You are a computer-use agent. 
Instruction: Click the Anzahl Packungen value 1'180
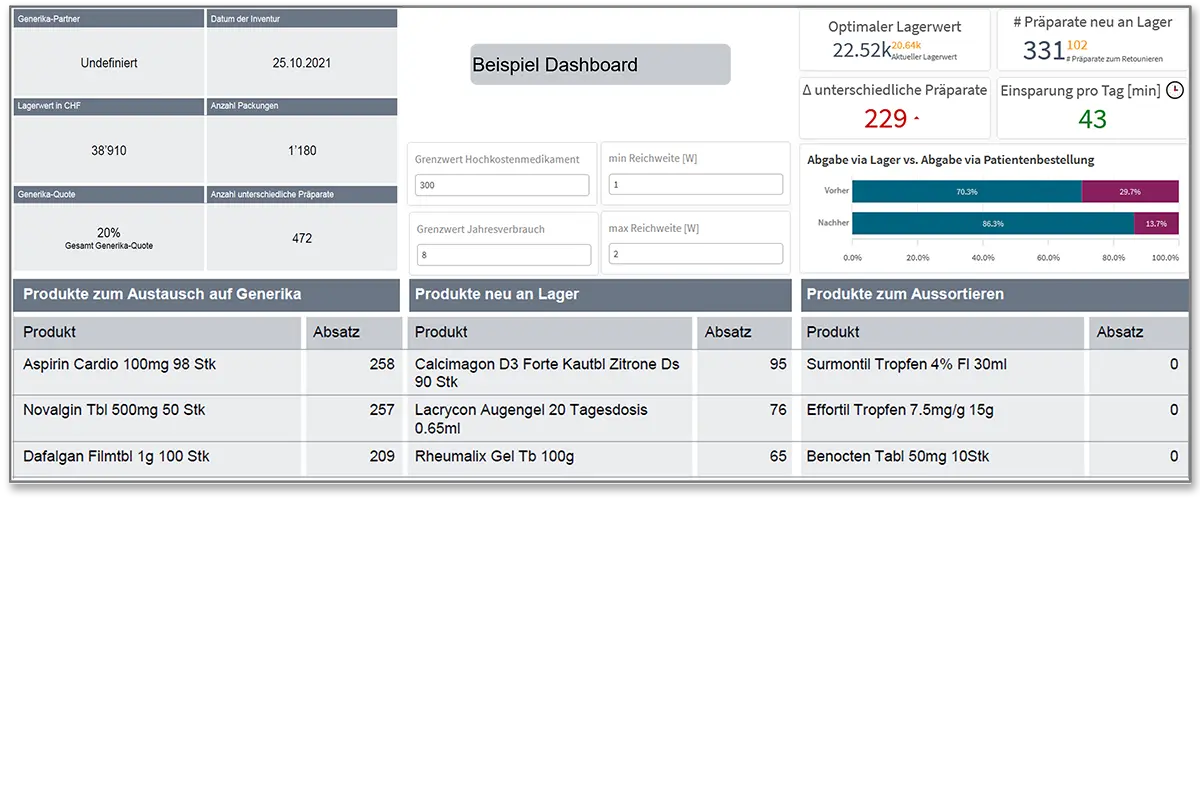(302, 151)
